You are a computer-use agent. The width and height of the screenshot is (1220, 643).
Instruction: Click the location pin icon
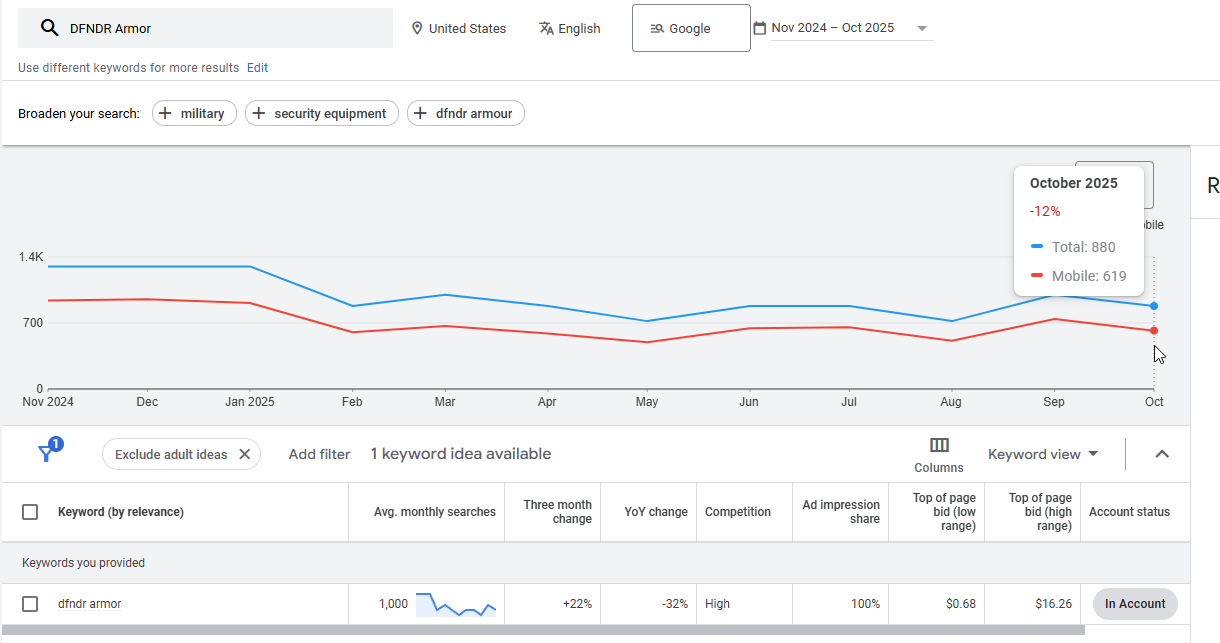point(417,28)
